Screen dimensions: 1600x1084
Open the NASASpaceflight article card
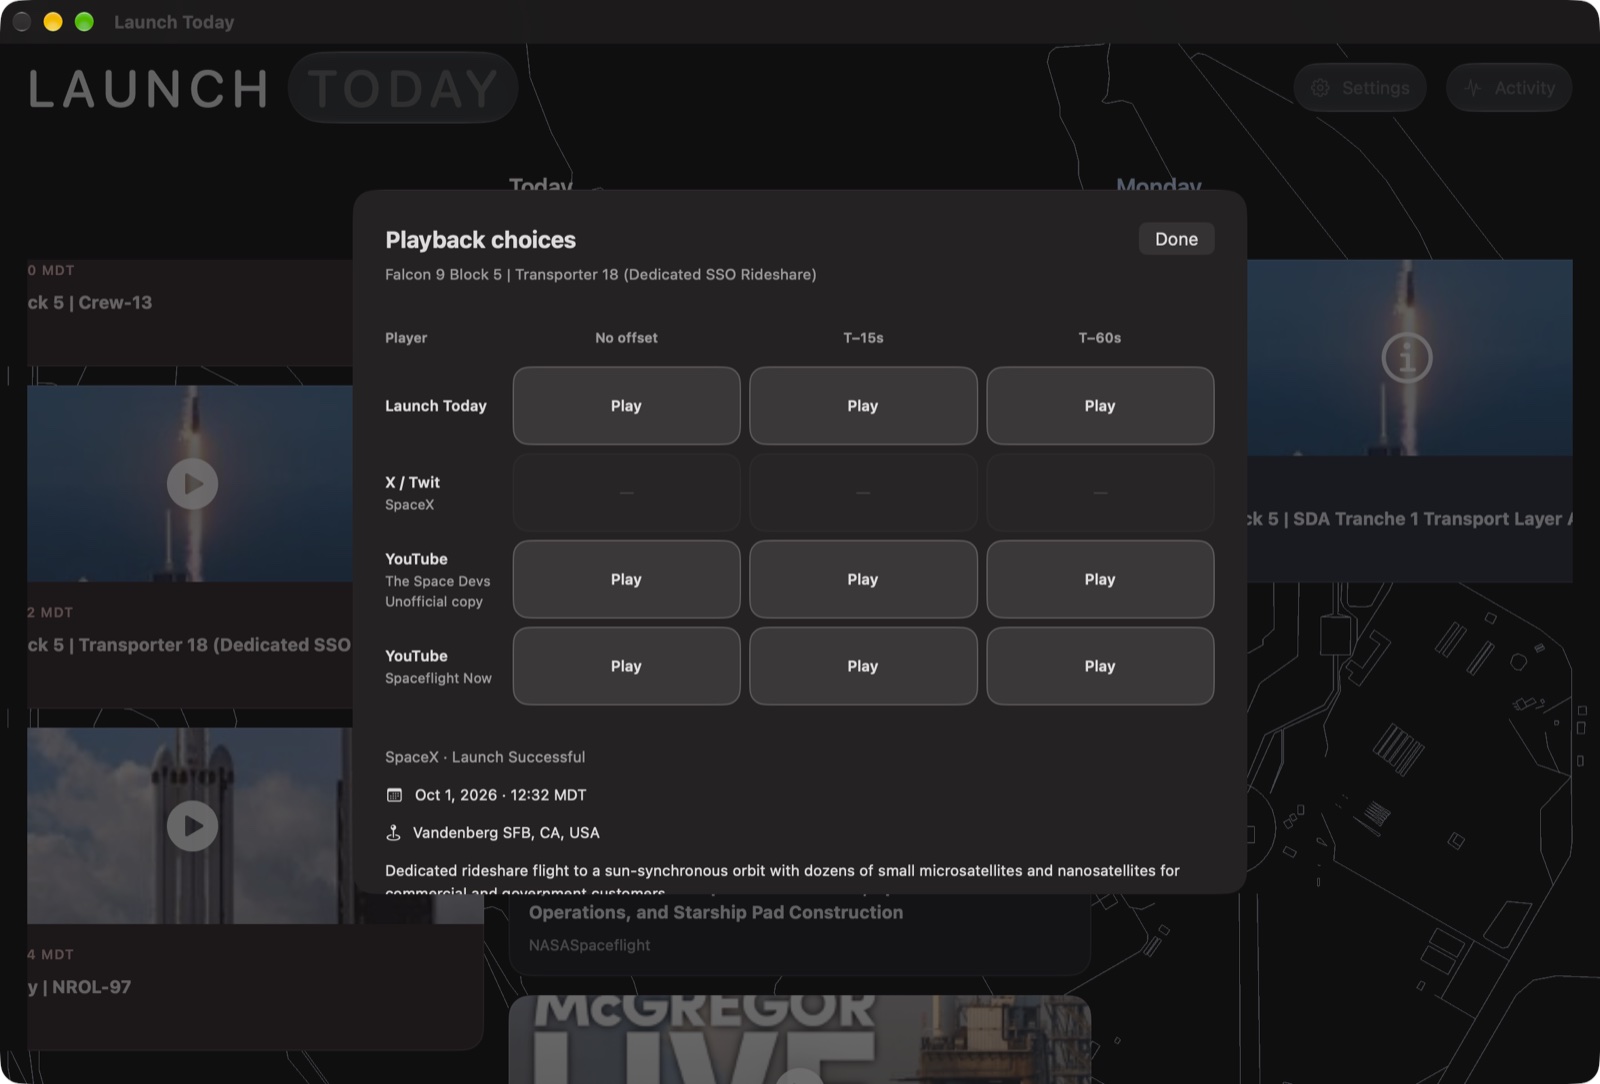click(800, 934)
